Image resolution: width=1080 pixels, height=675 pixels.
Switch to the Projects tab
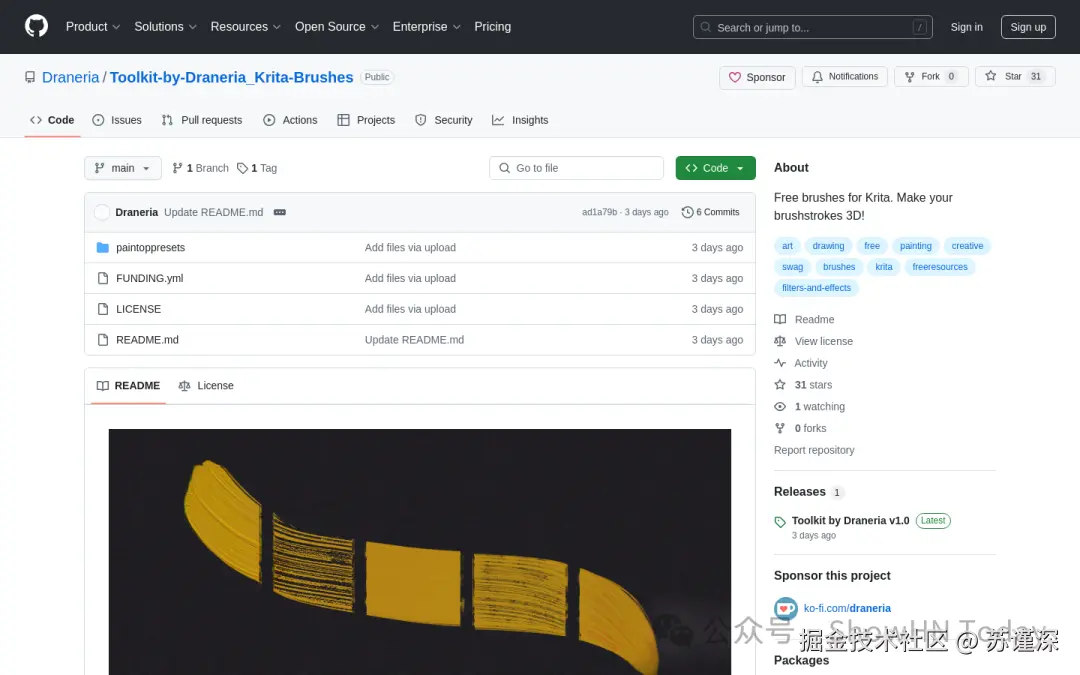click(x=366, y=120)
